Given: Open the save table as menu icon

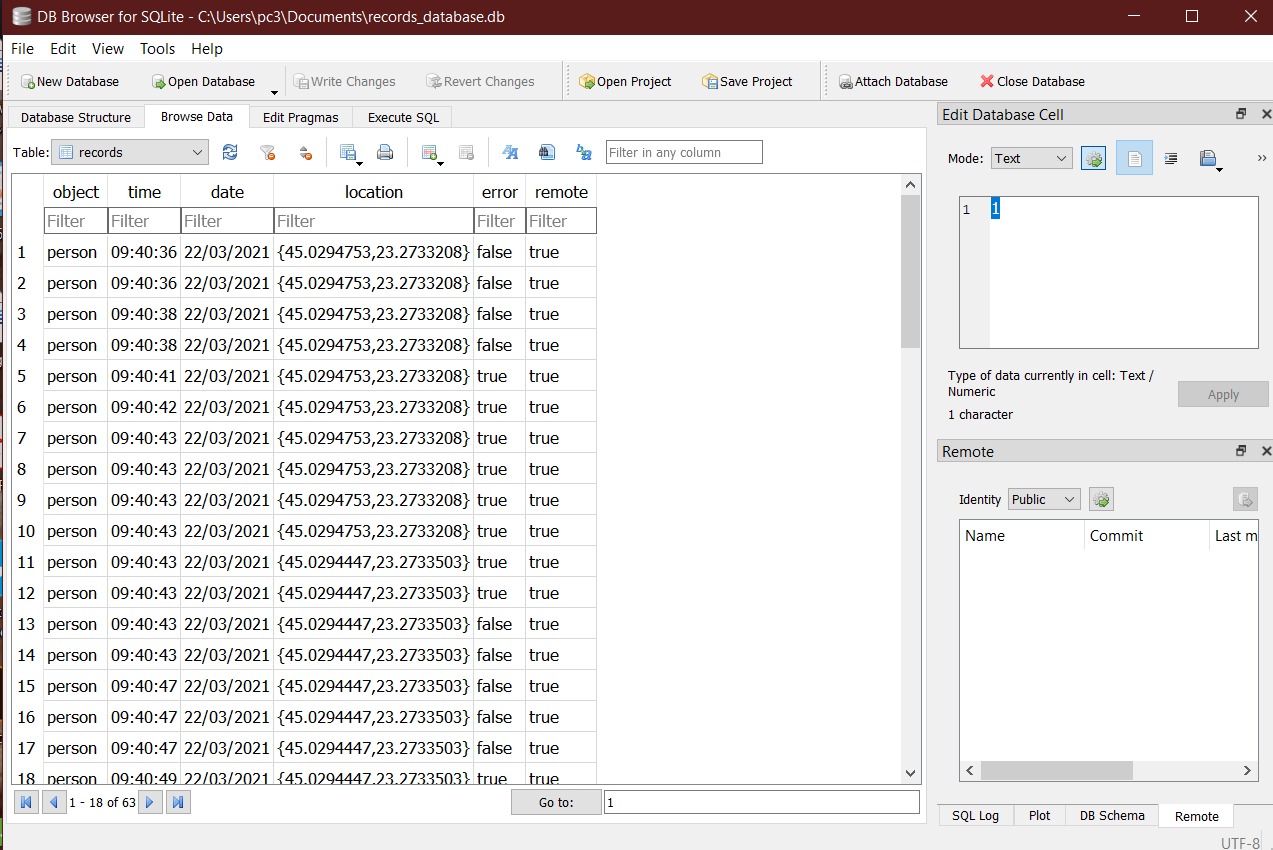Looking at the screenshot, I should coord(349,152).
